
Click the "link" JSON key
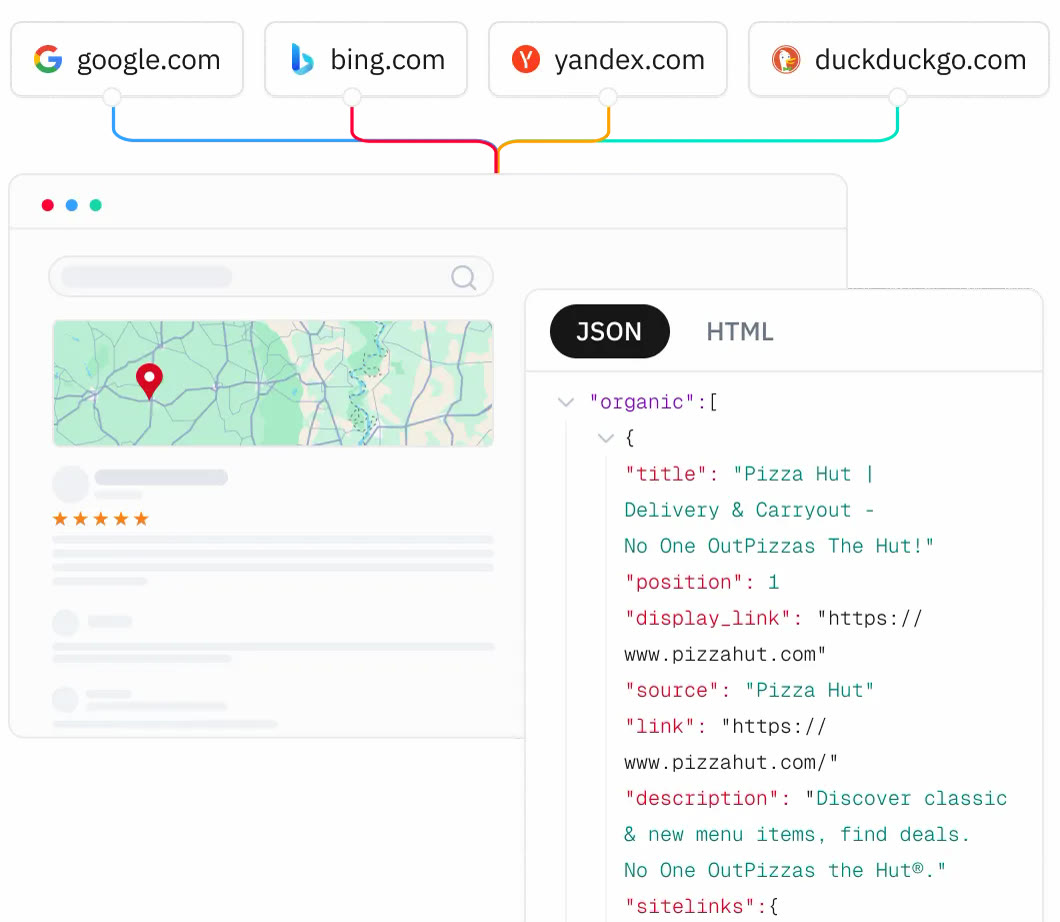(x=659, y=727)
